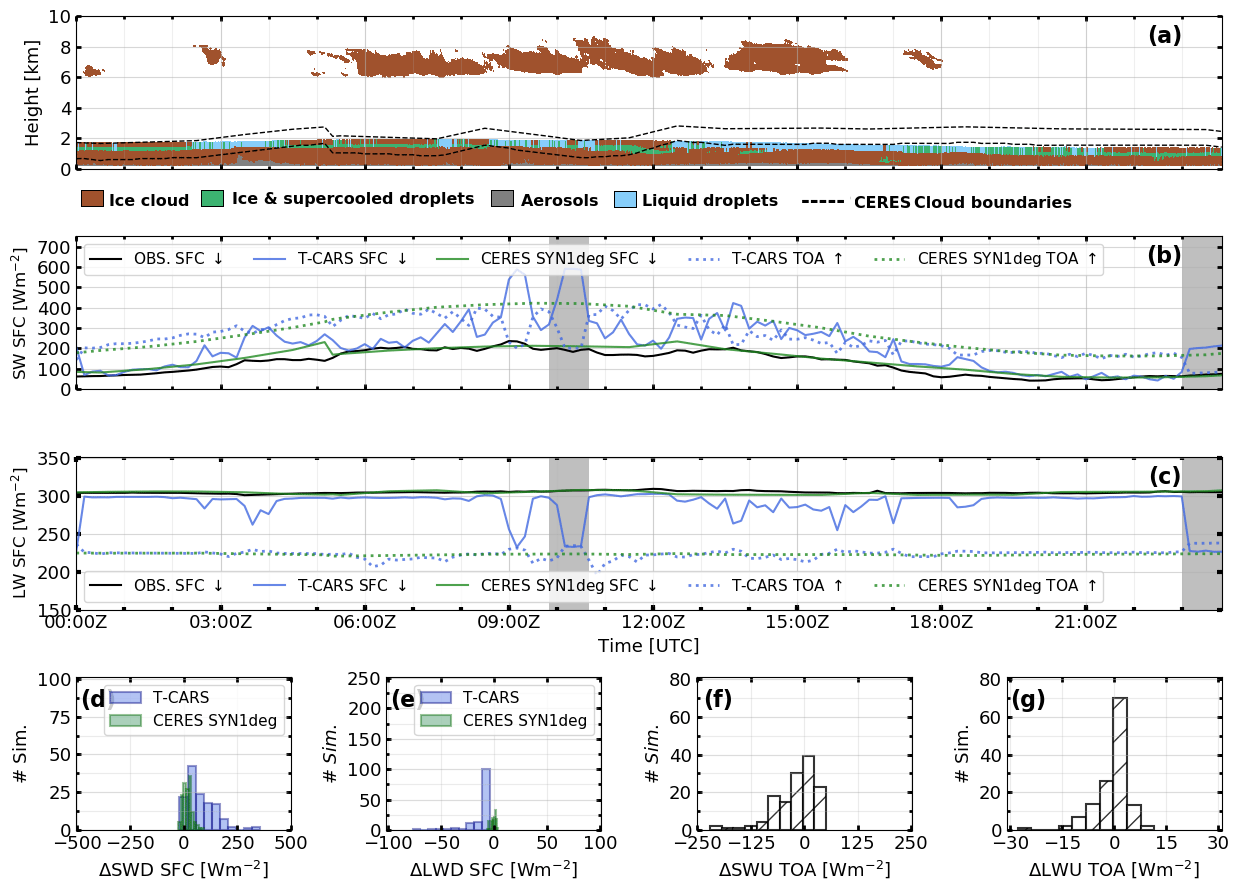Click the ΔSWU TOA axis label
This screenshot has width=1239, height=890.
(804, 869)
